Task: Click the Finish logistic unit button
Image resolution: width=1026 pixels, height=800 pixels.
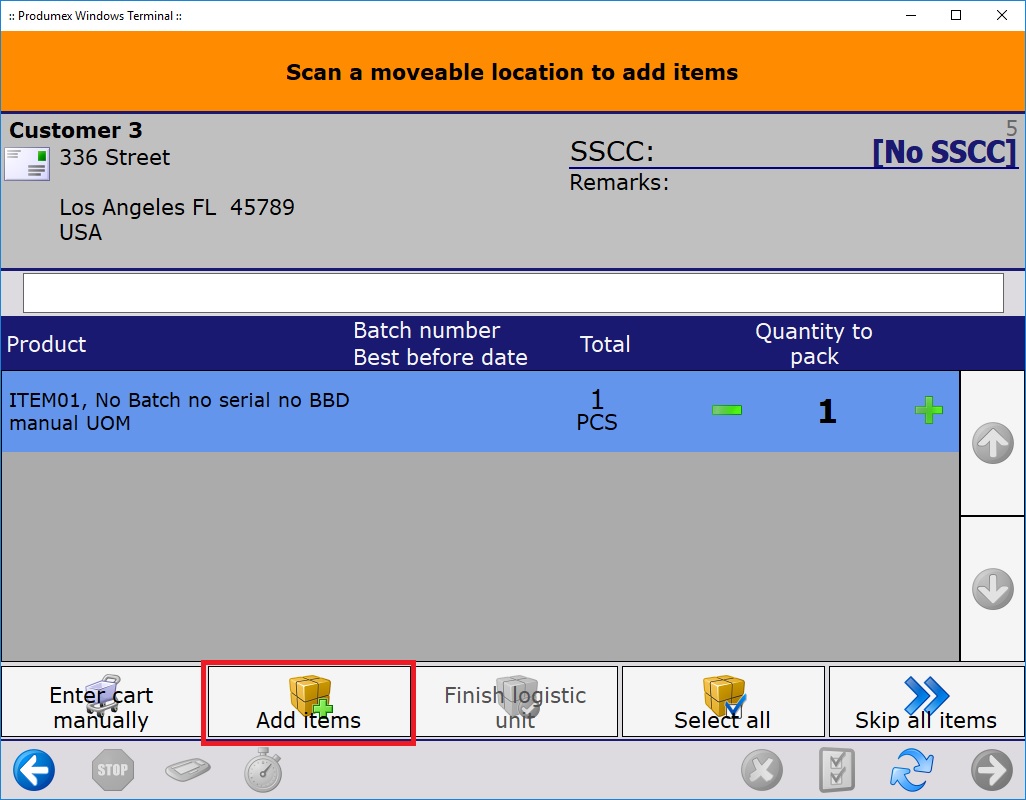Action: (x=515, y=703)
